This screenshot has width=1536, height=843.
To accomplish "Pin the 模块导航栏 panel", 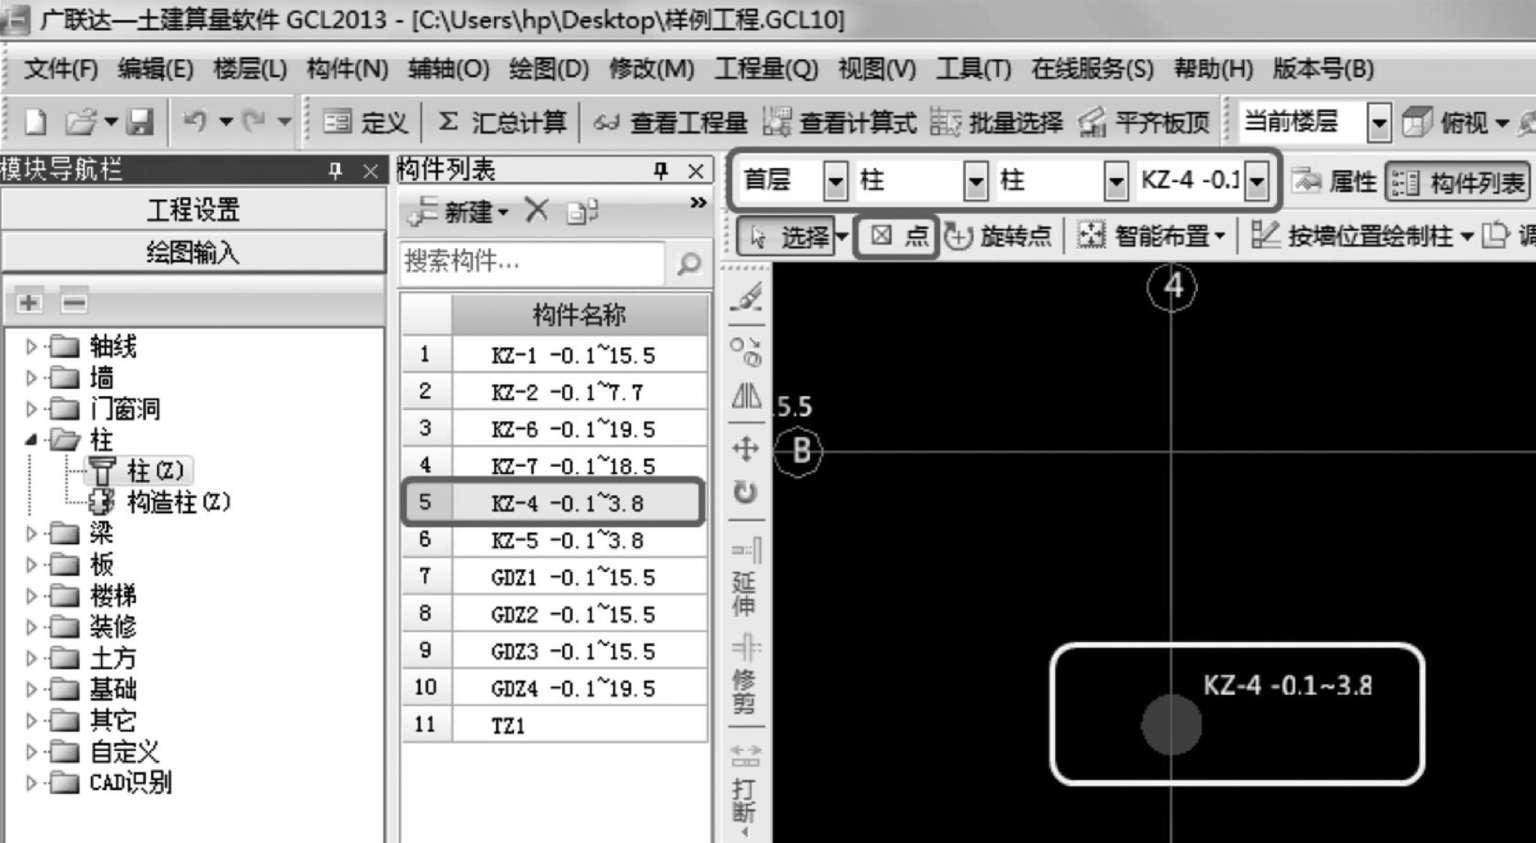I will [x=335, y=171].
